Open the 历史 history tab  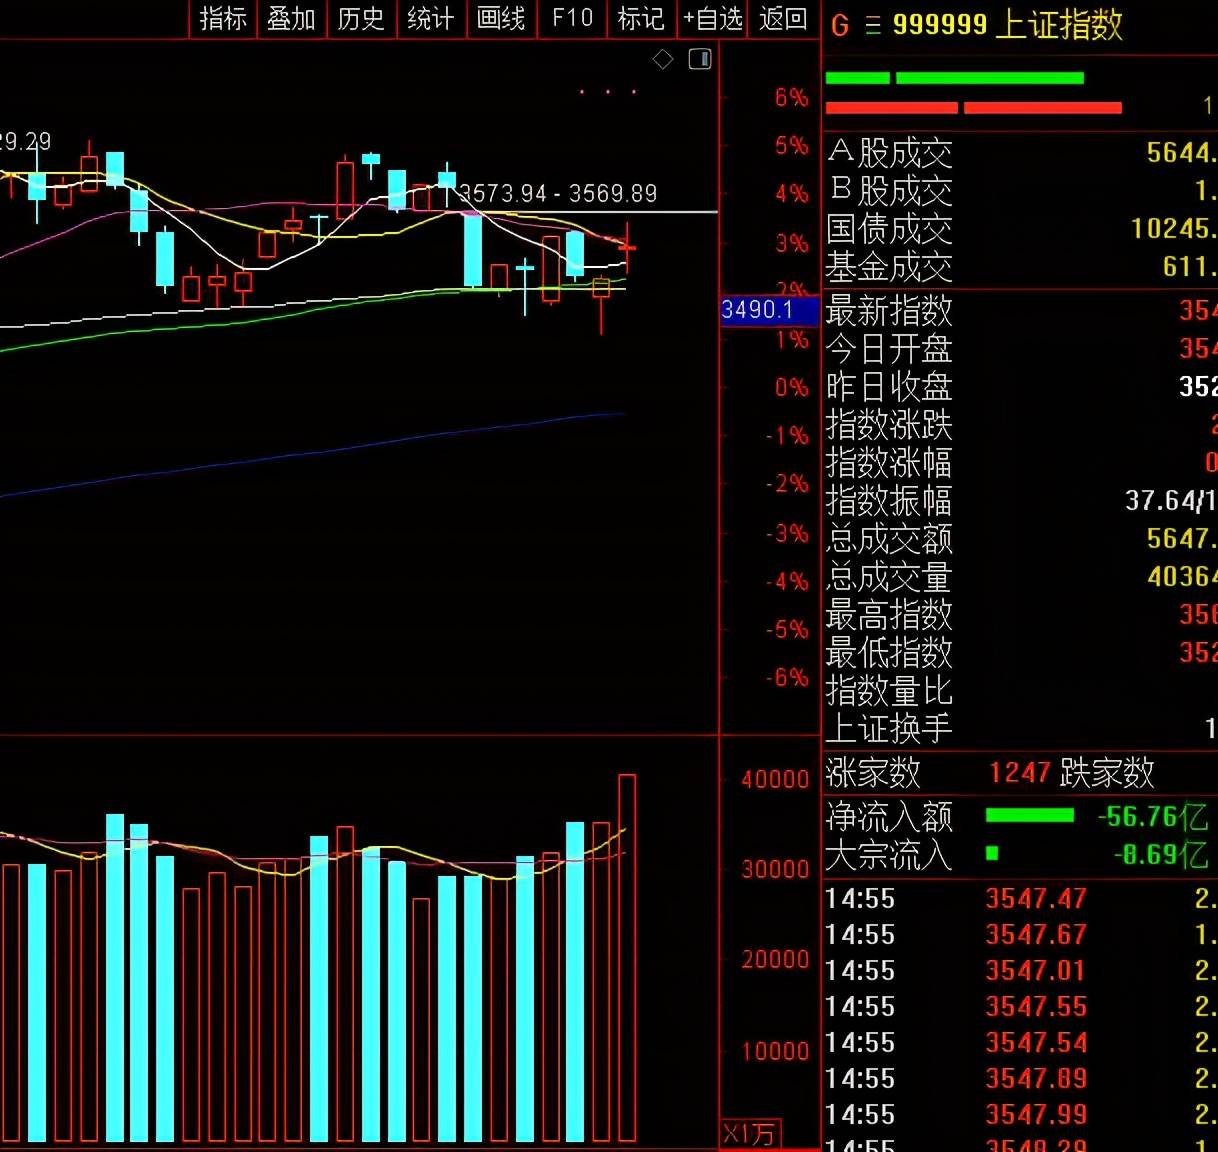(x=361, y=19)
